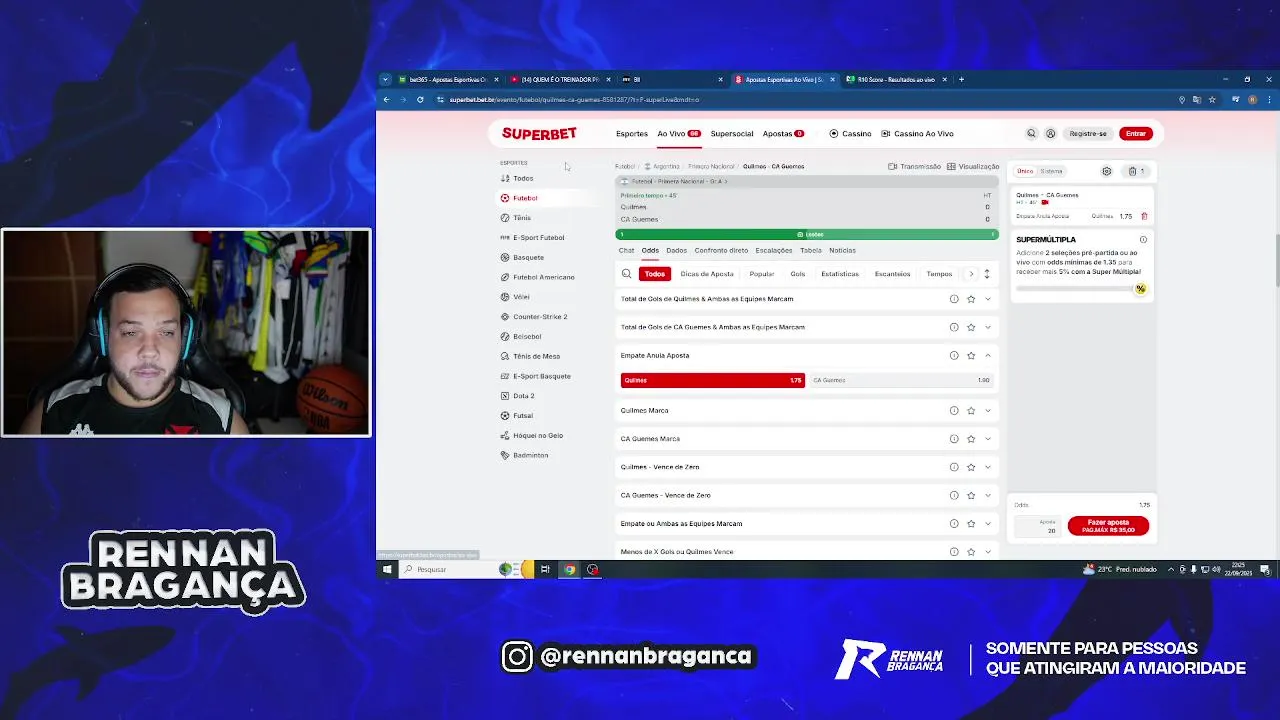Switch to Confronto direto tab

point(721,250)
